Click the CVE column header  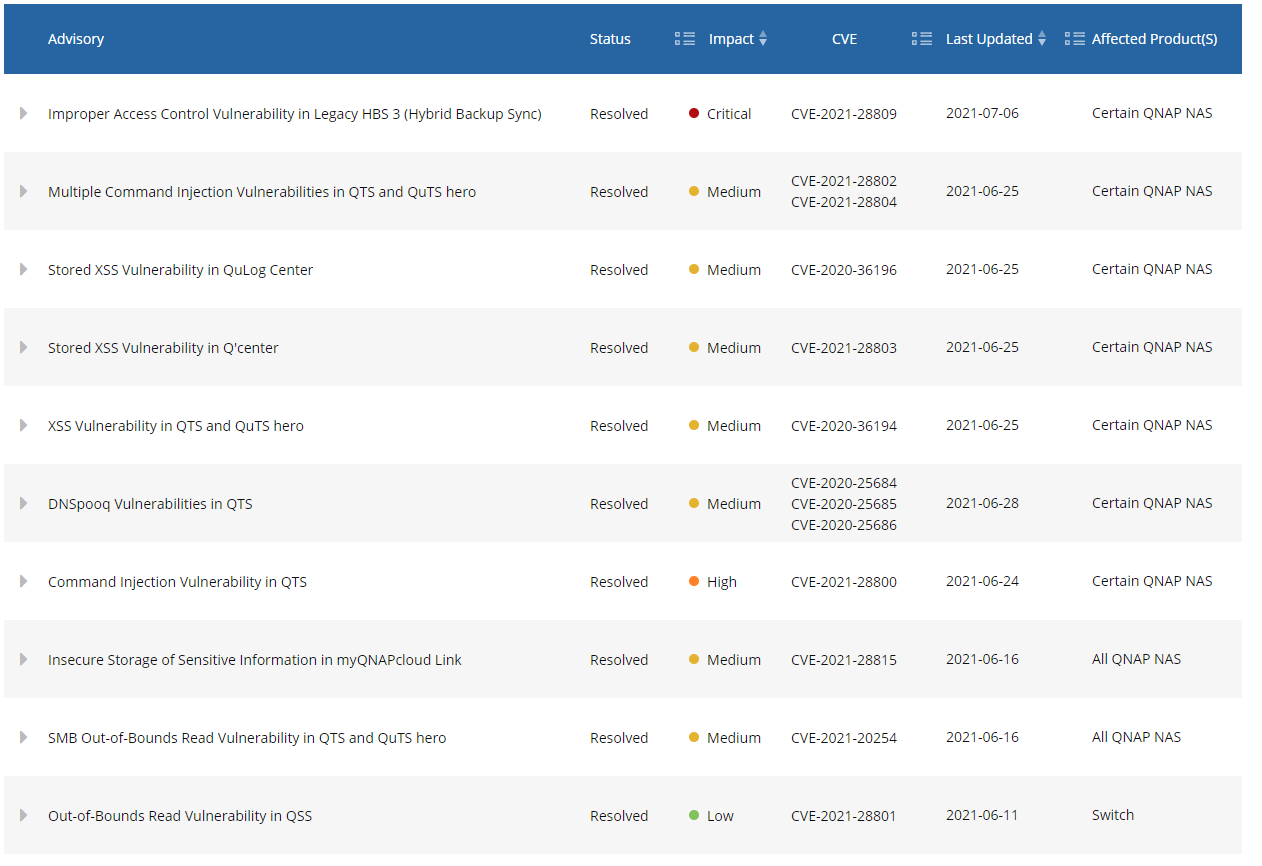[845, 39]
